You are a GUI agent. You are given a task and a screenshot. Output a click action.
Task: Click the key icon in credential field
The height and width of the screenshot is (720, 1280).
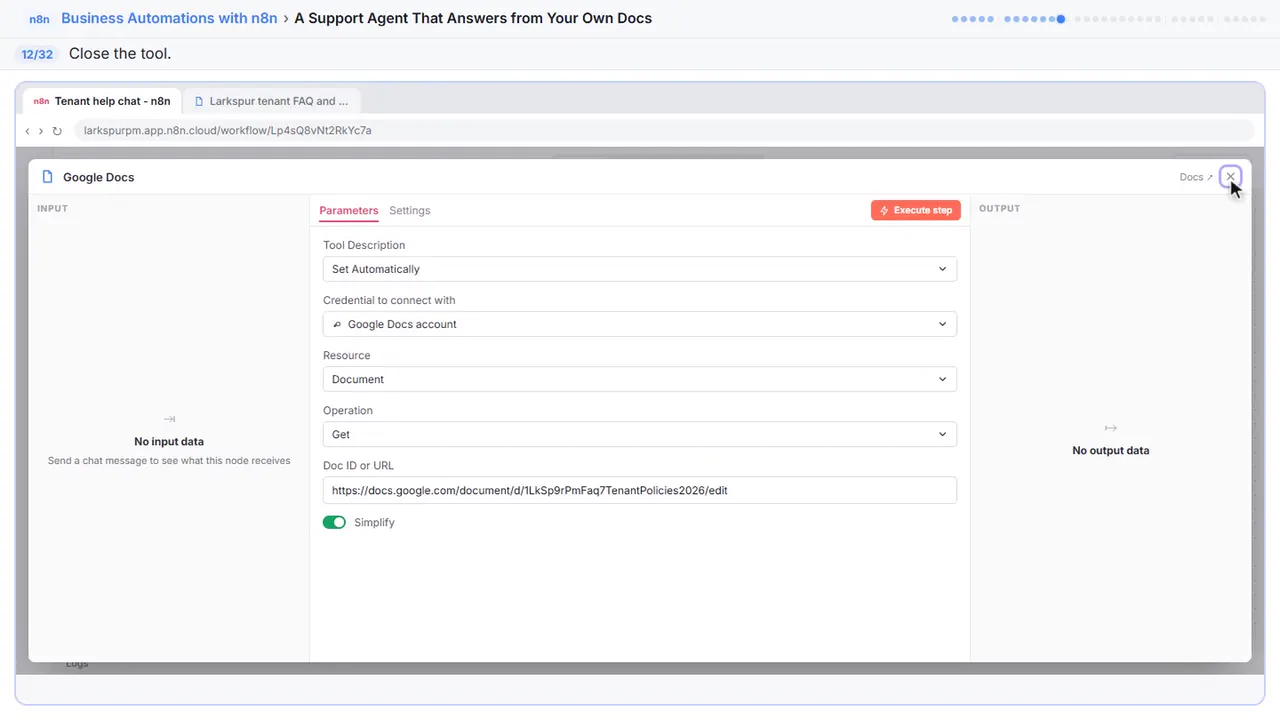(x=337, y=324)
